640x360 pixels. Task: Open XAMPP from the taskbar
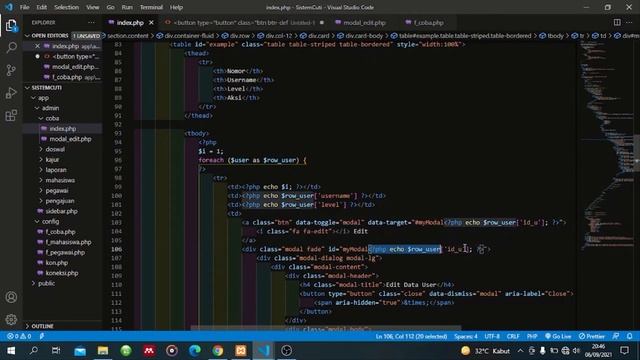[241, 351]
